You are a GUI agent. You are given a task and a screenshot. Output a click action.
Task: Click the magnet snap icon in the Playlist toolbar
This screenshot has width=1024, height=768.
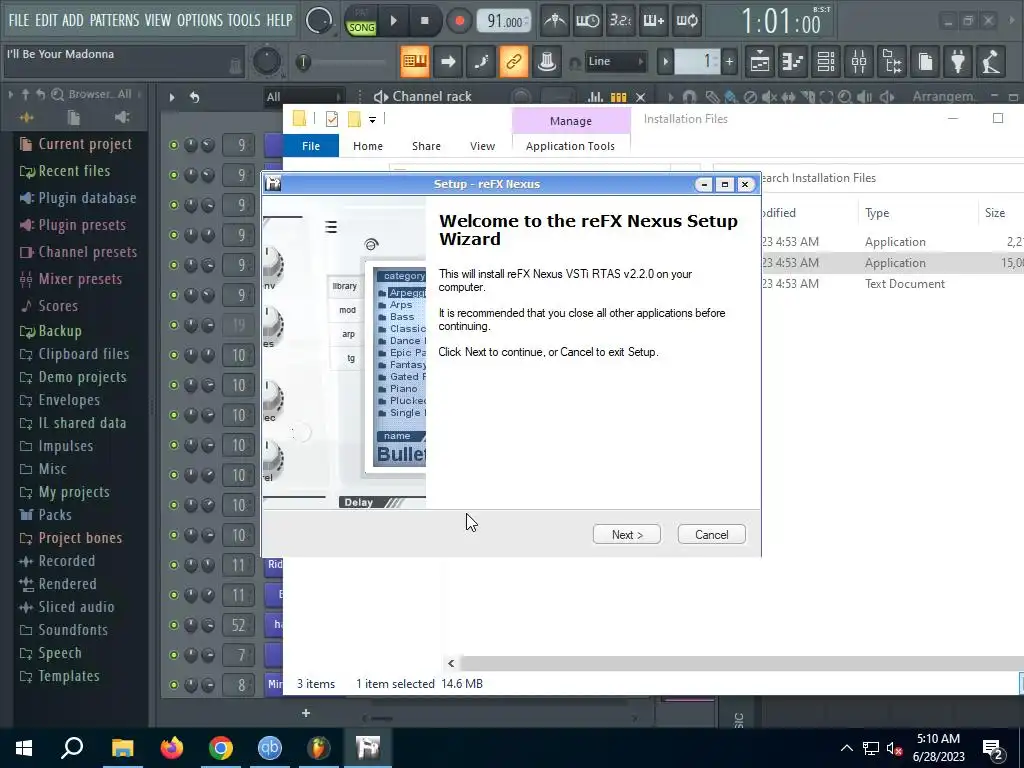[689, 97]
